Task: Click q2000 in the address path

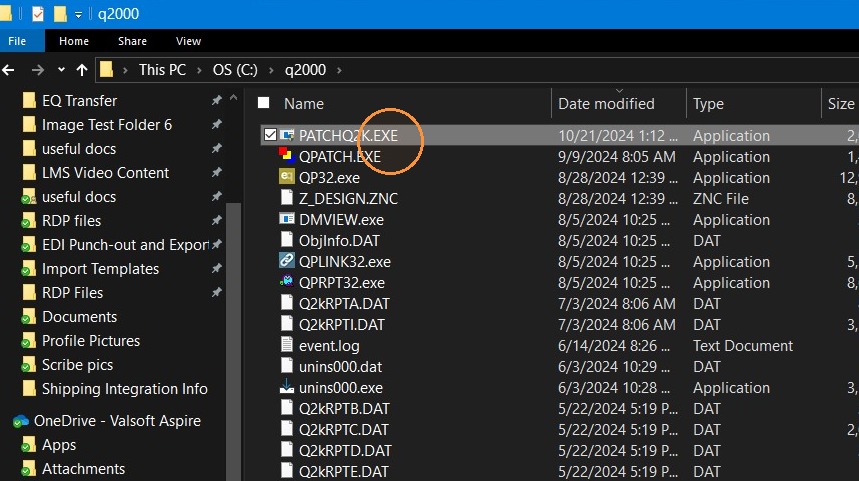Action: (305, 70)
